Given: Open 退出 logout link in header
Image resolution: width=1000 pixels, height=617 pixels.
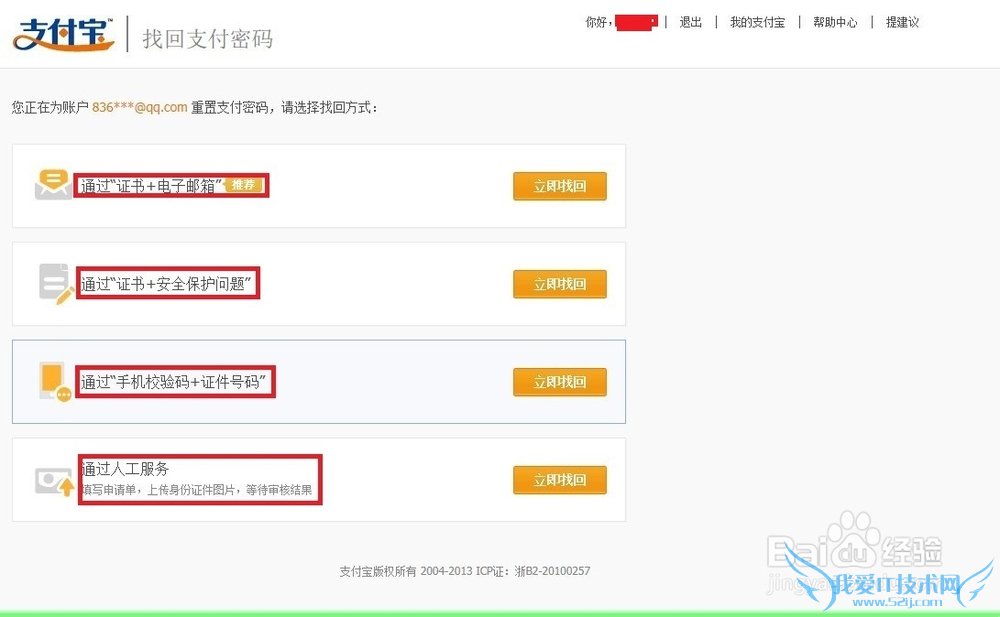Looking at the screenshot, I should click(690, 22).
